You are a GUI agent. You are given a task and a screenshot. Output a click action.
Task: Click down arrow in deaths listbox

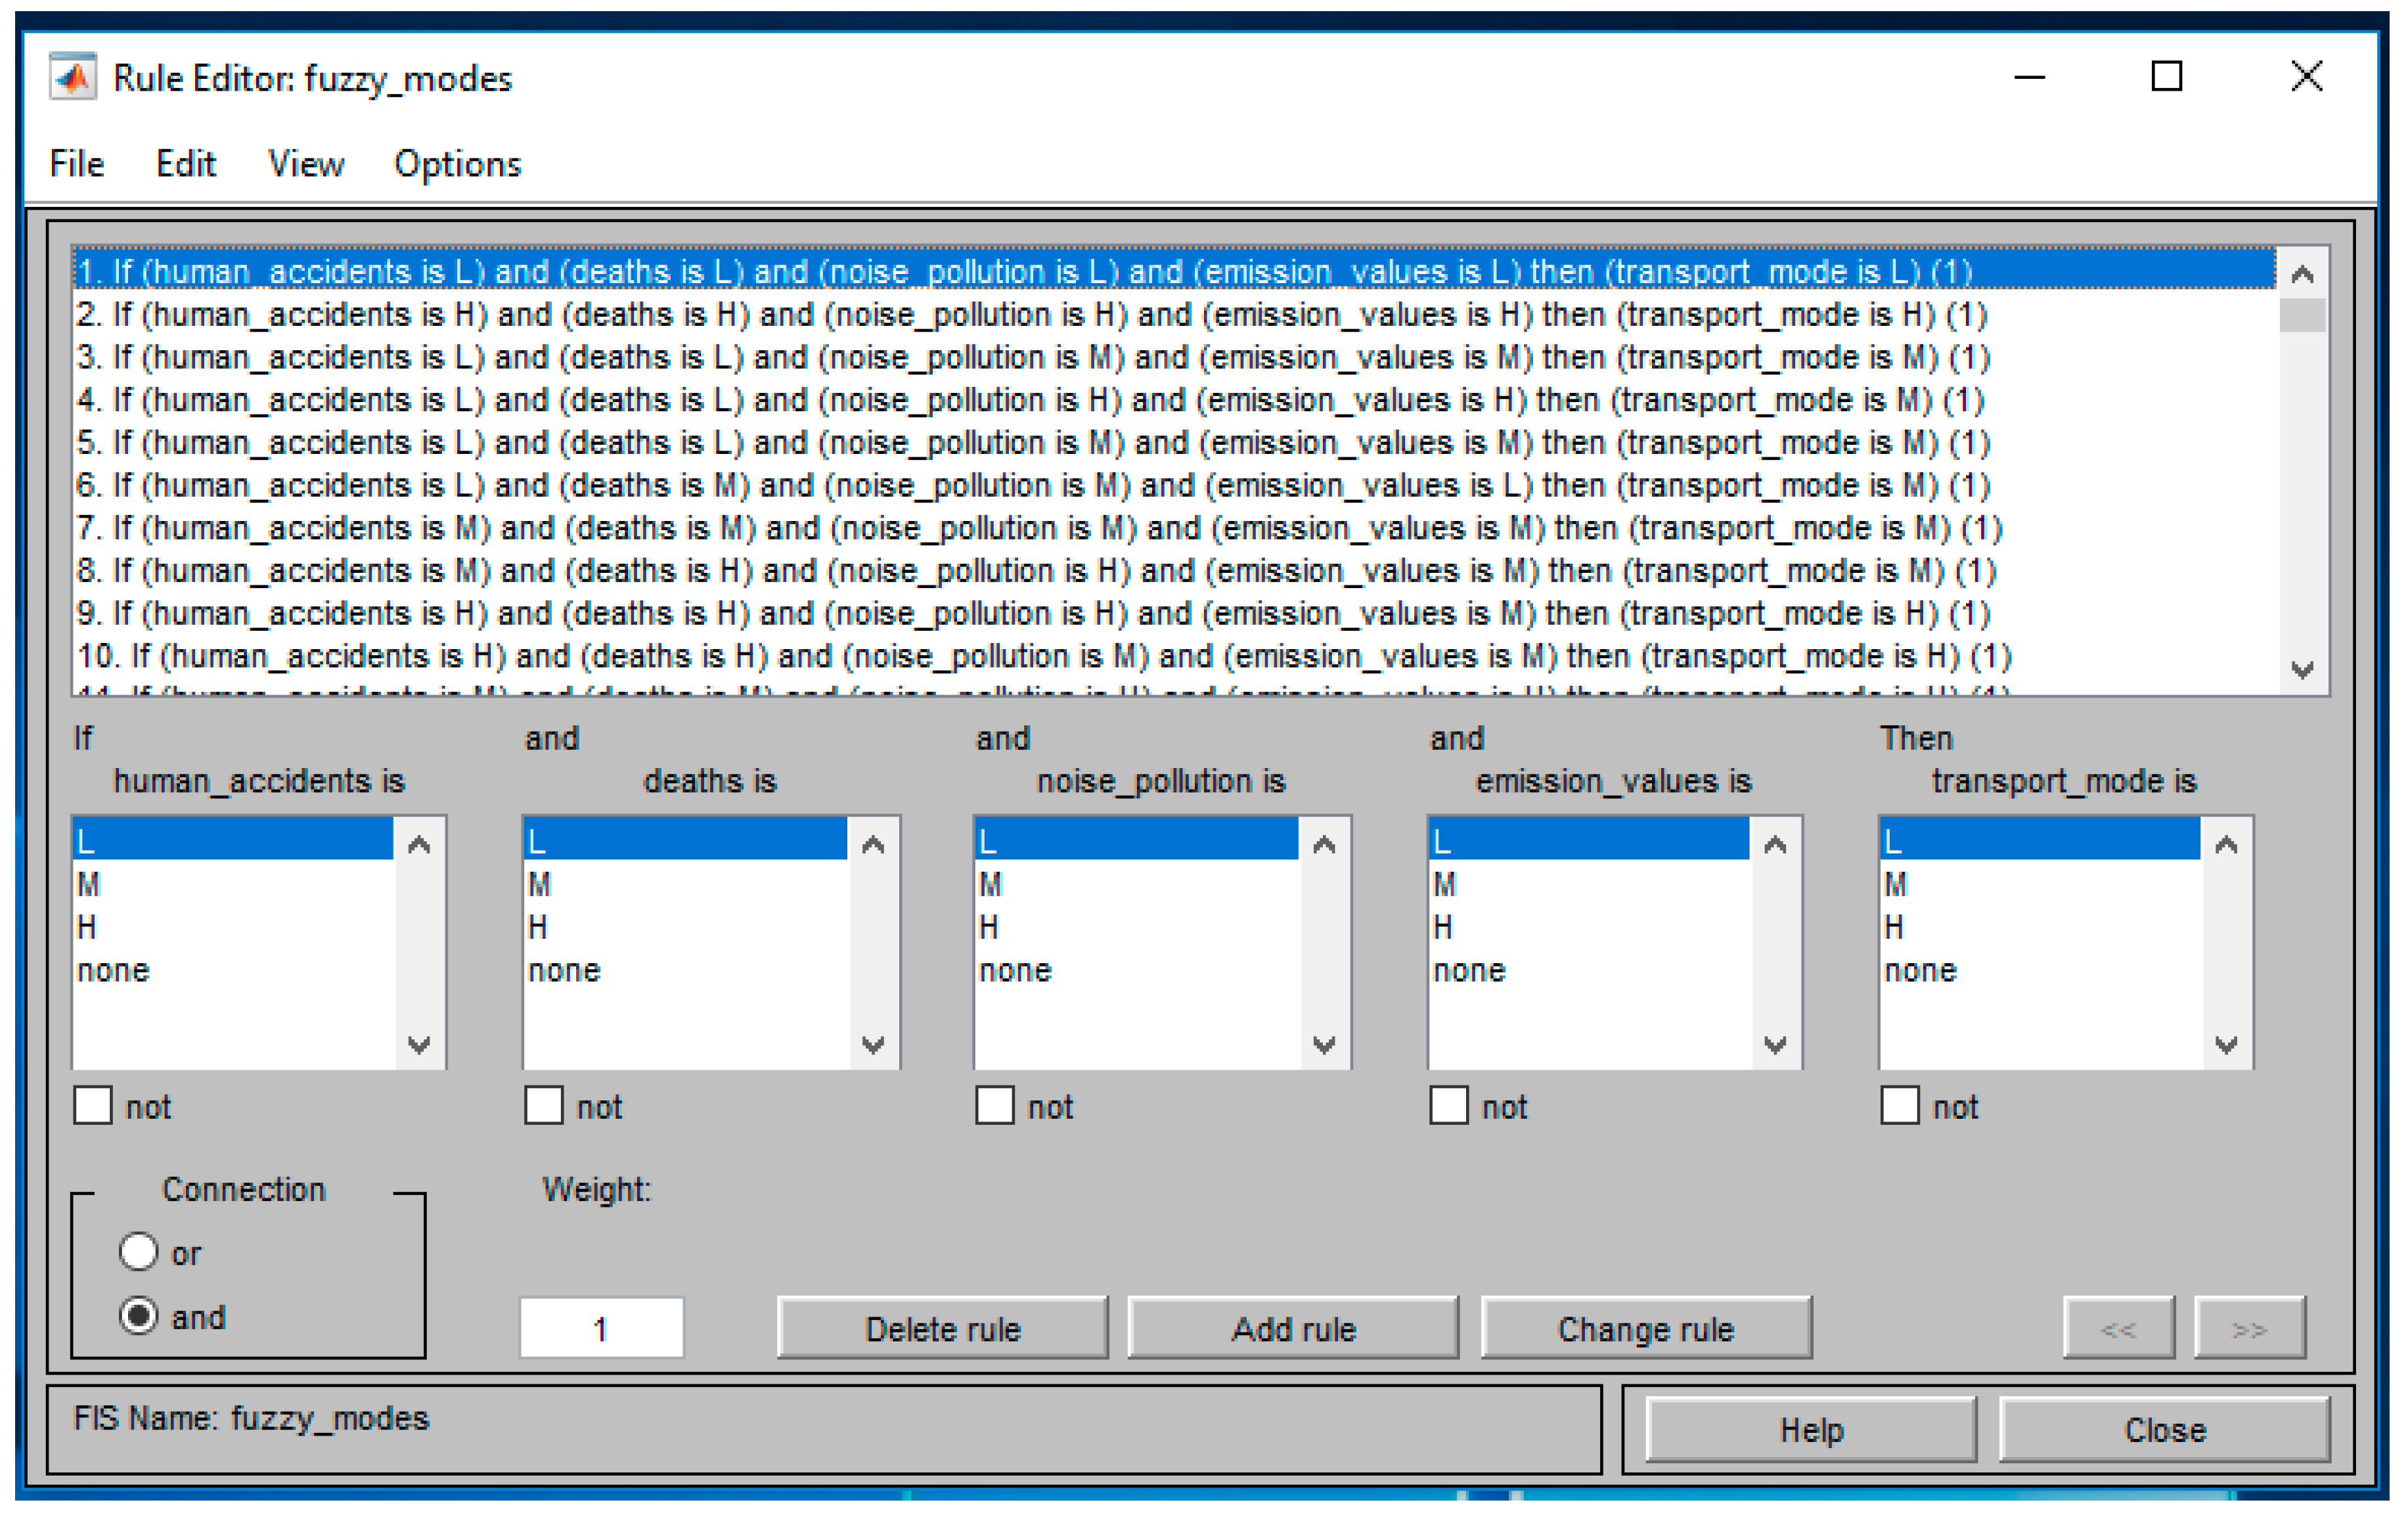(x=872, y=1045)
